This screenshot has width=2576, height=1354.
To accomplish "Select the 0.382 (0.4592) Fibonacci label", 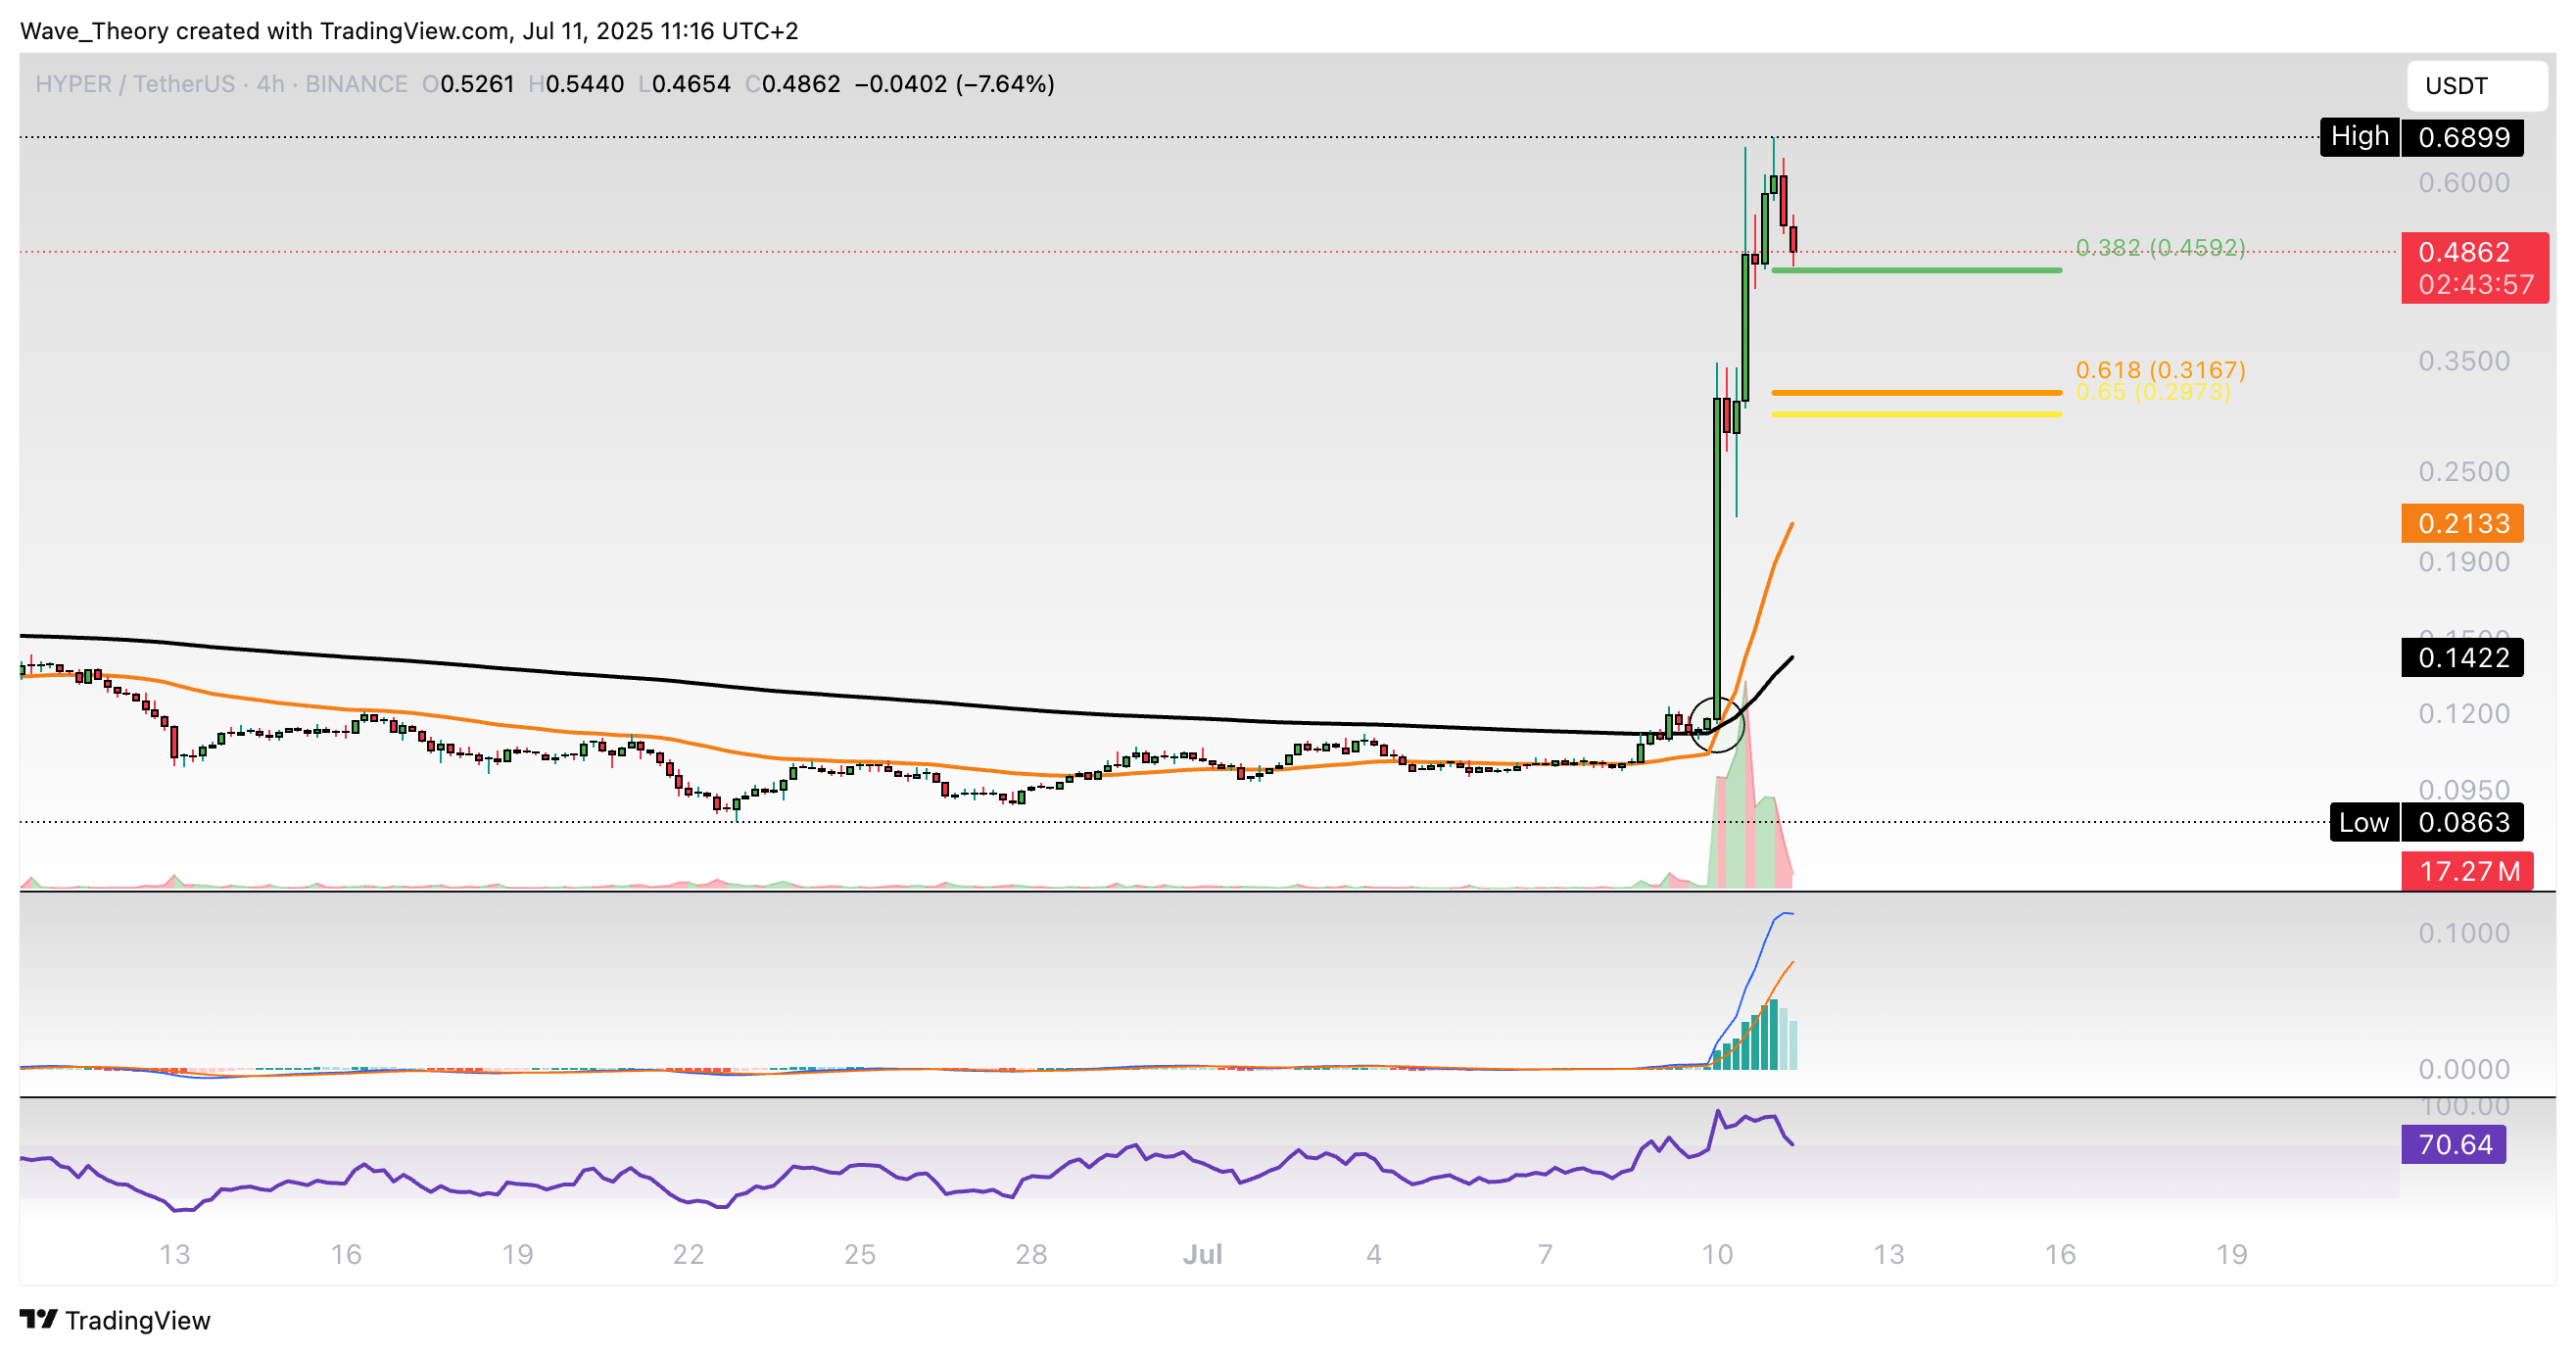I will pyautogui.click(x=2160, y=247).
